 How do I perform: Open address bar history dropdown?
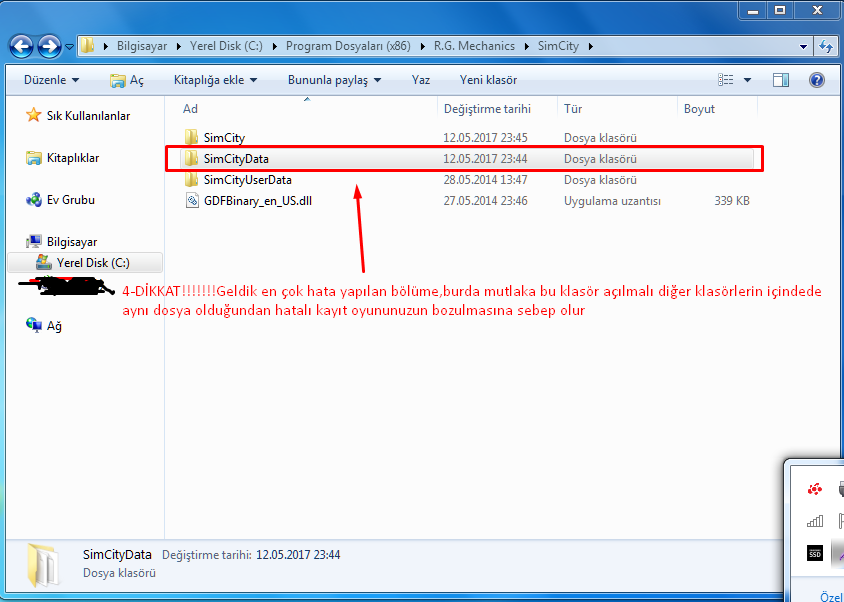pyautogui.click(x=804, y=47)
